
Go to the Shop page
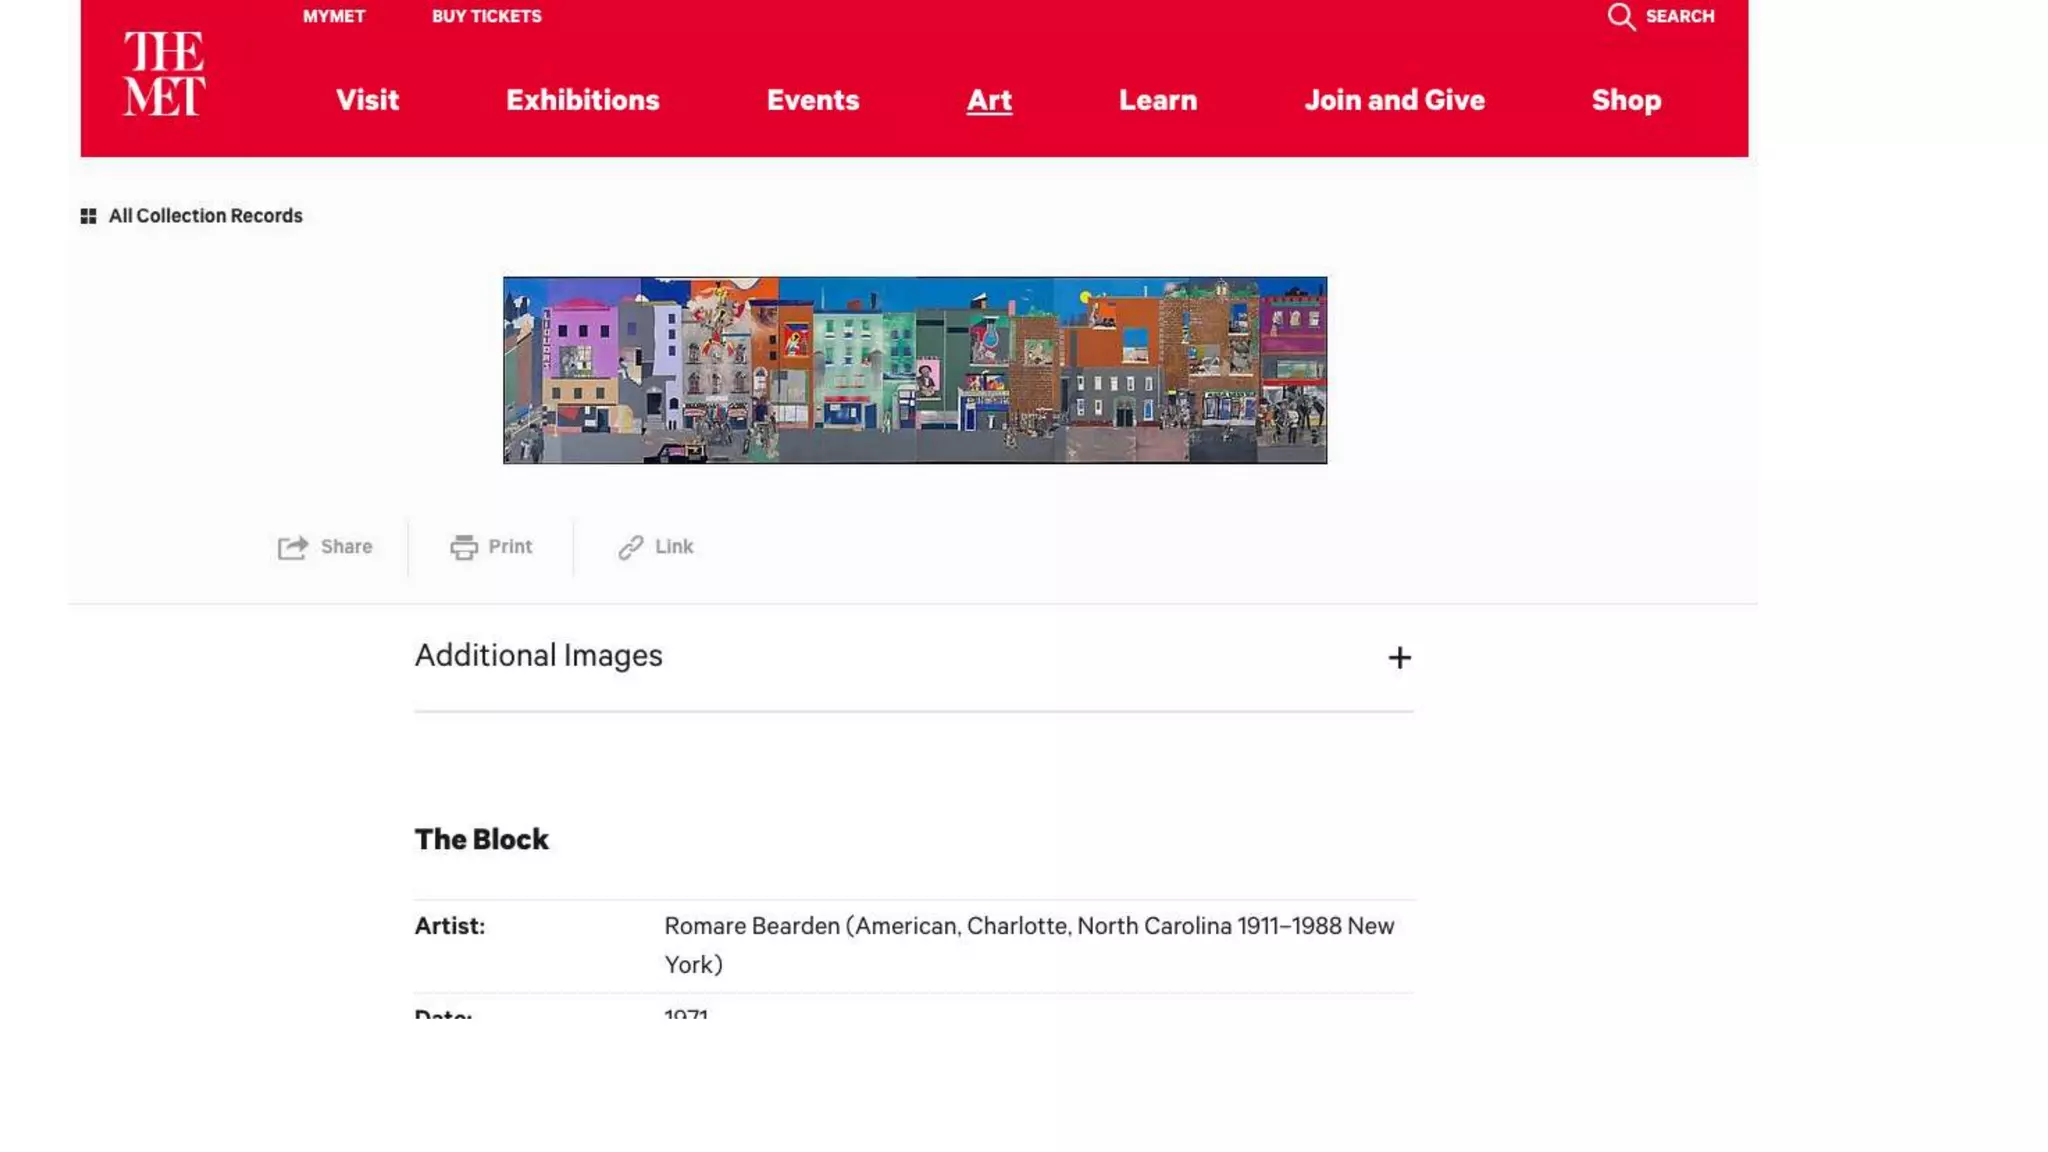[x=1626, y=100]
